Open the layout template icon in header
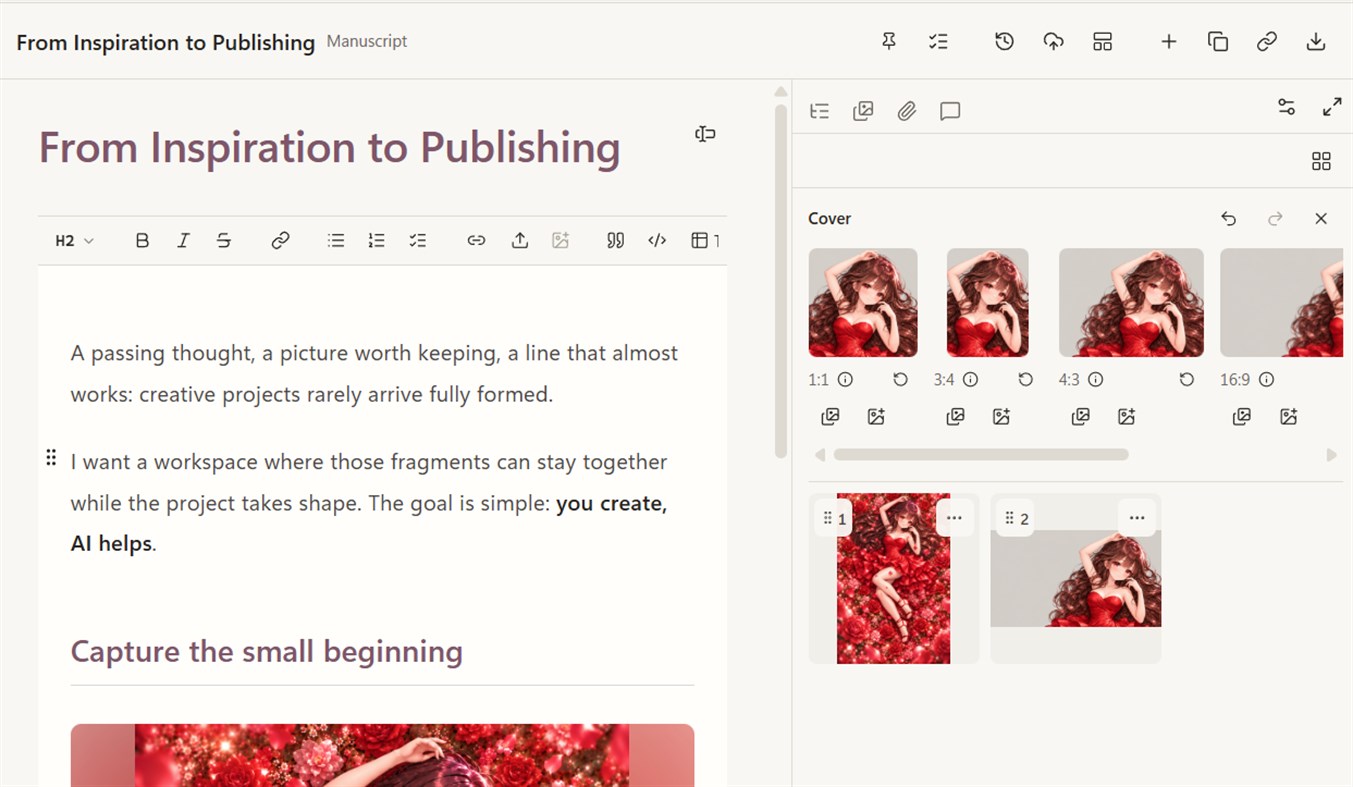Screen dimensions: 1353x787 [1102, 41]
